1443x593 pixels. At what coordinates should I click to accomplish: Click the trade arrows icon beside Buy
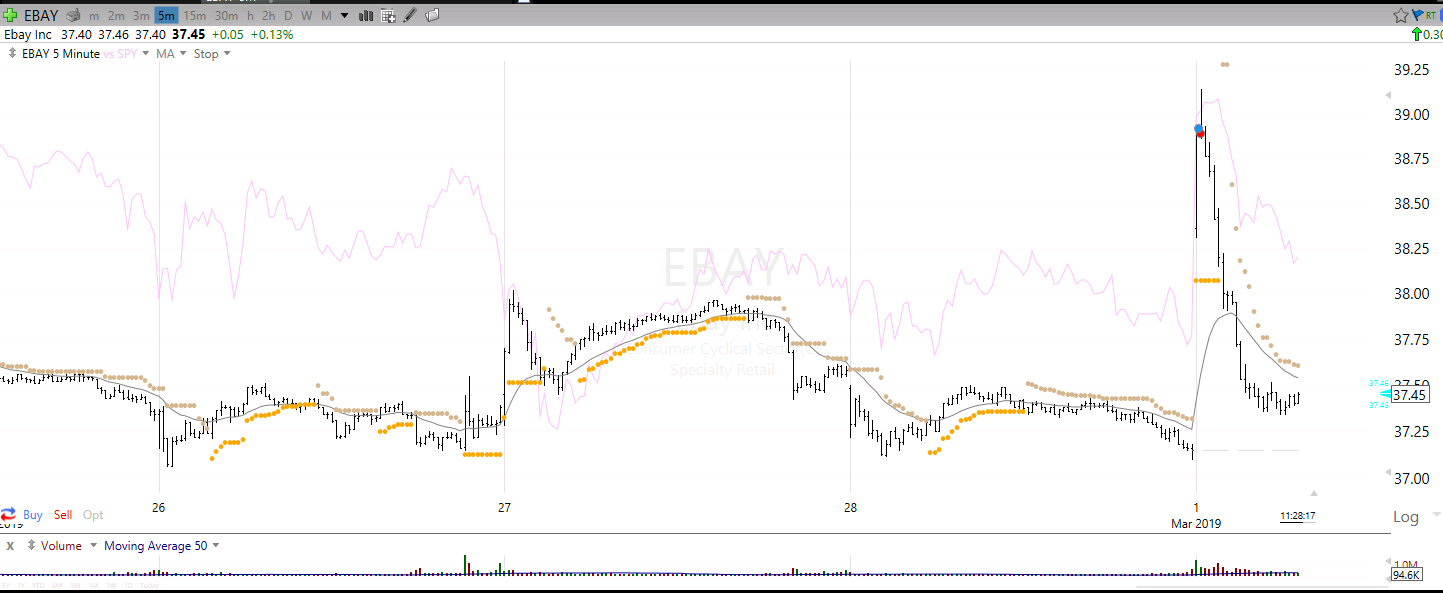(9, 513)
